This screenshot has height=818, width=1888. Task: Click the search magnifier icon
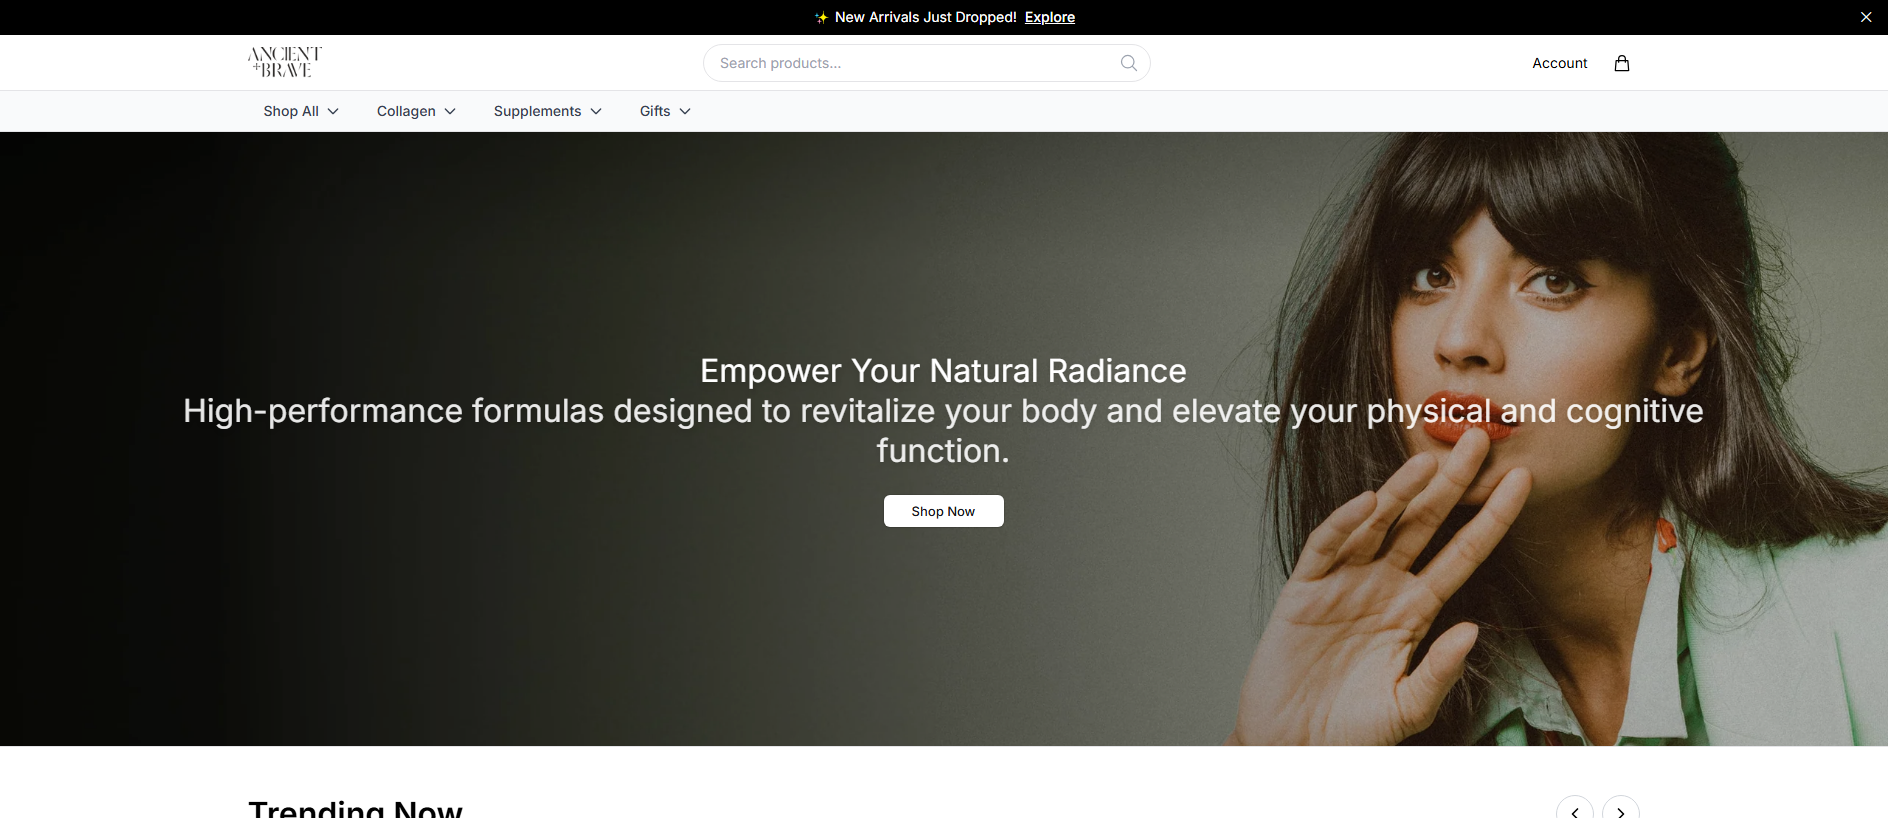tap(1128, 63)
